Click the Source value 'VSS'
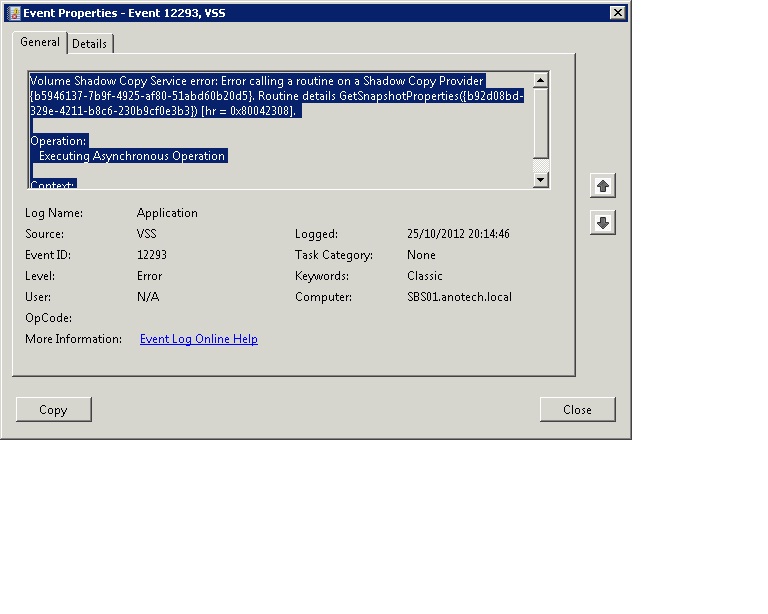 [x=146, y=234]
